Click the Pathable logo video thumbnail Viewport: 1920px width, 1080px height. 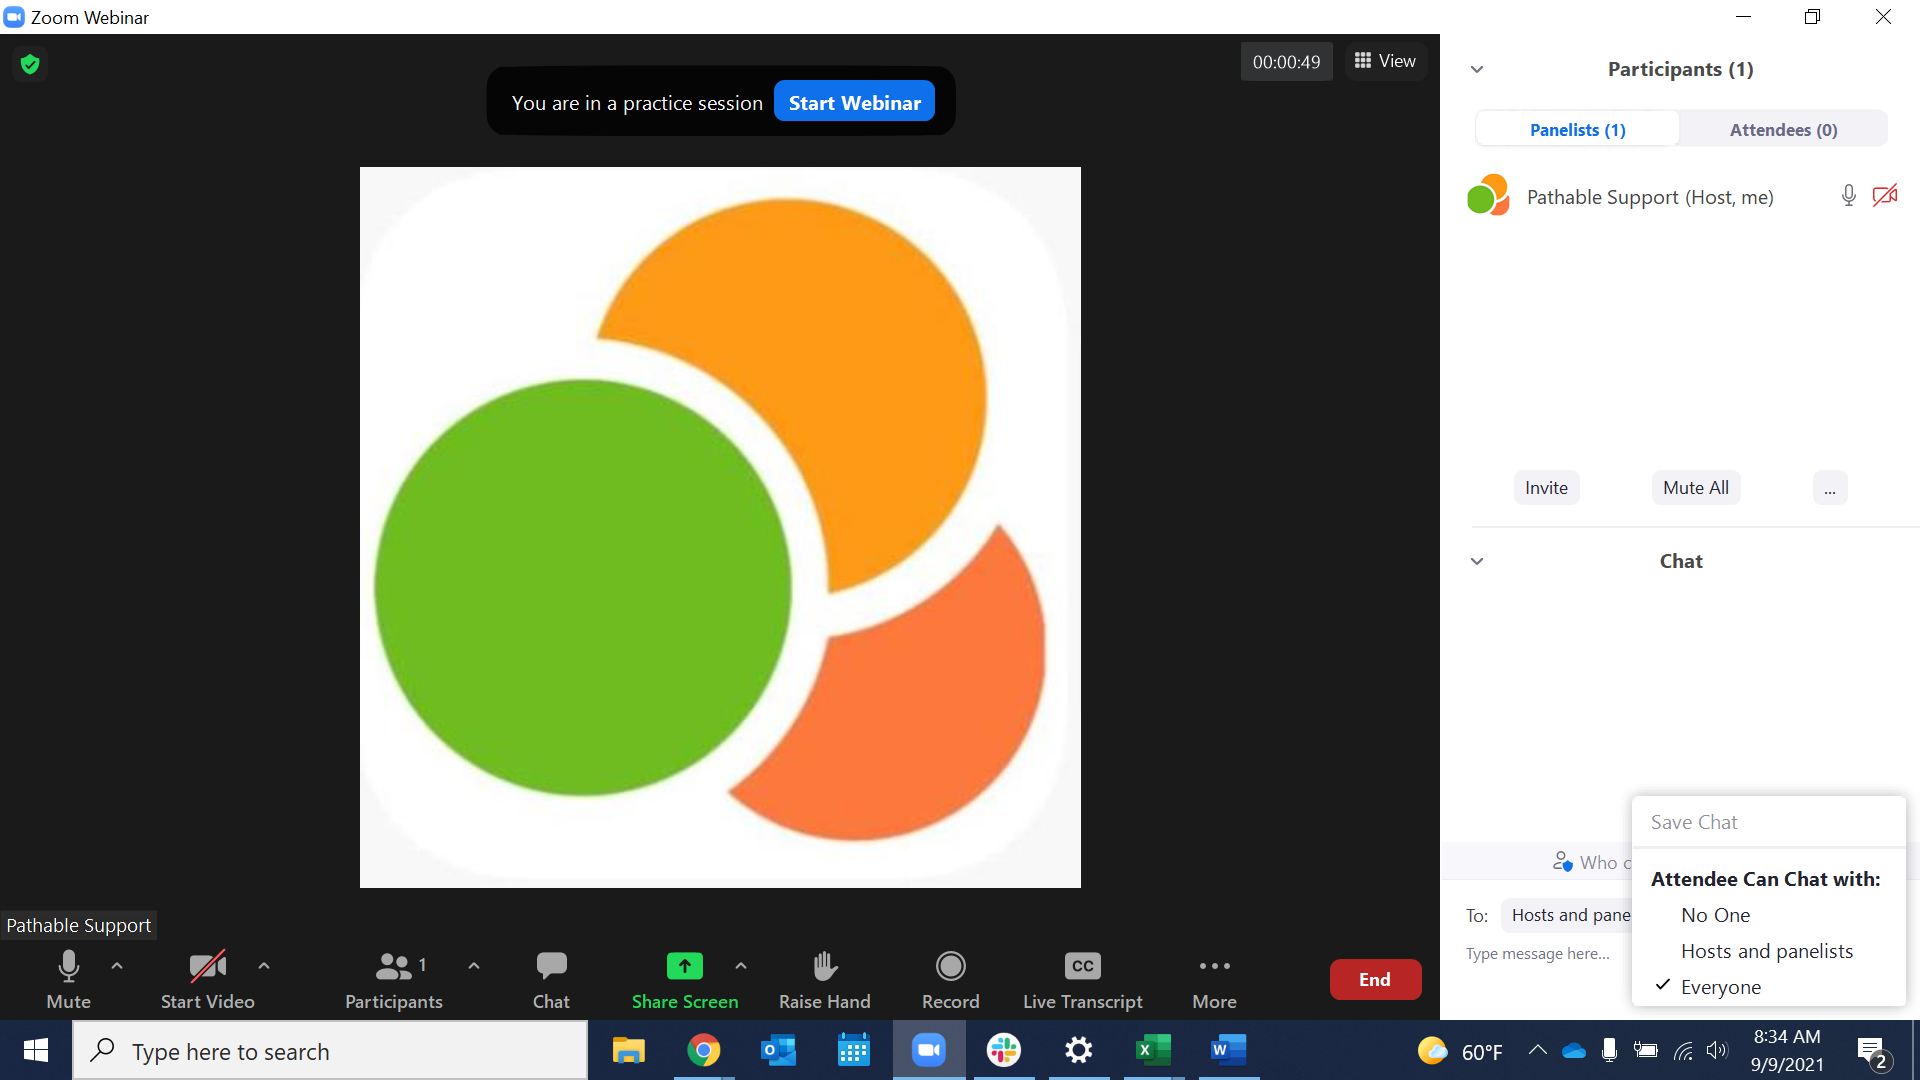click(720, 527)
